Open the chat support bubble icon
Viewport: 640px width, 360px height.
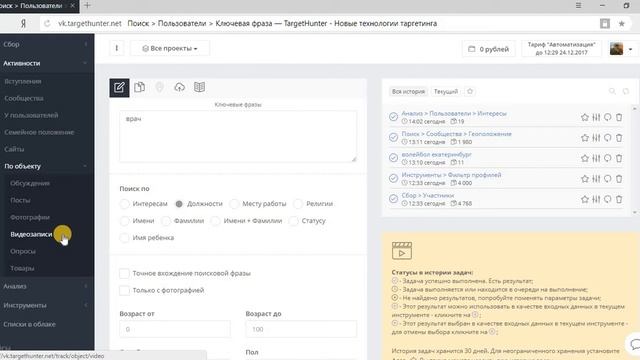[x=634, y=344]
